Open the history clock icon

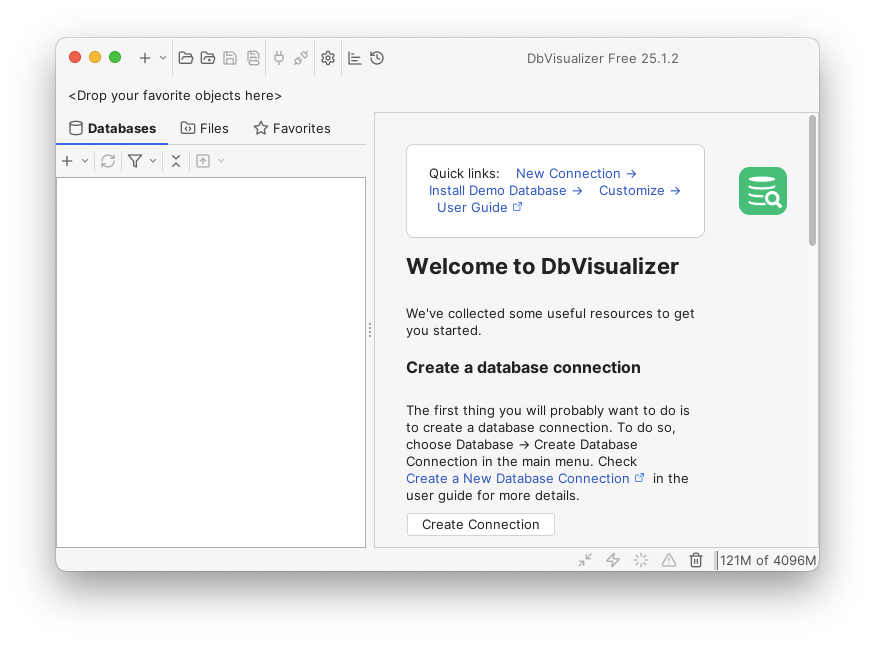coord(377,57)
